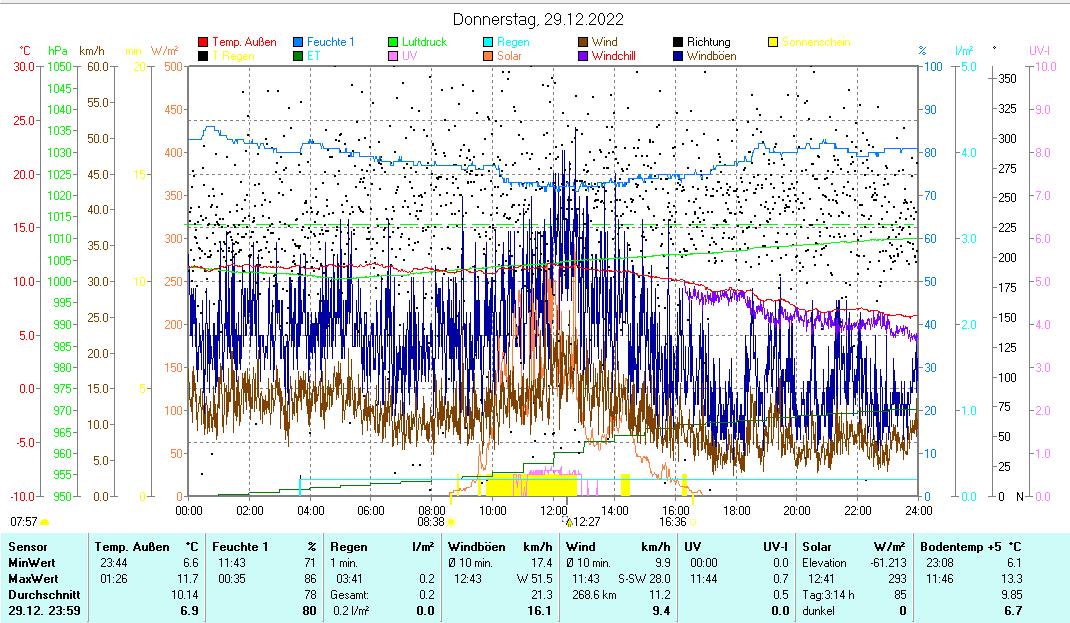The image size is (1070, 623).
Task: Select the Richtung legend label
Action: 708,42
